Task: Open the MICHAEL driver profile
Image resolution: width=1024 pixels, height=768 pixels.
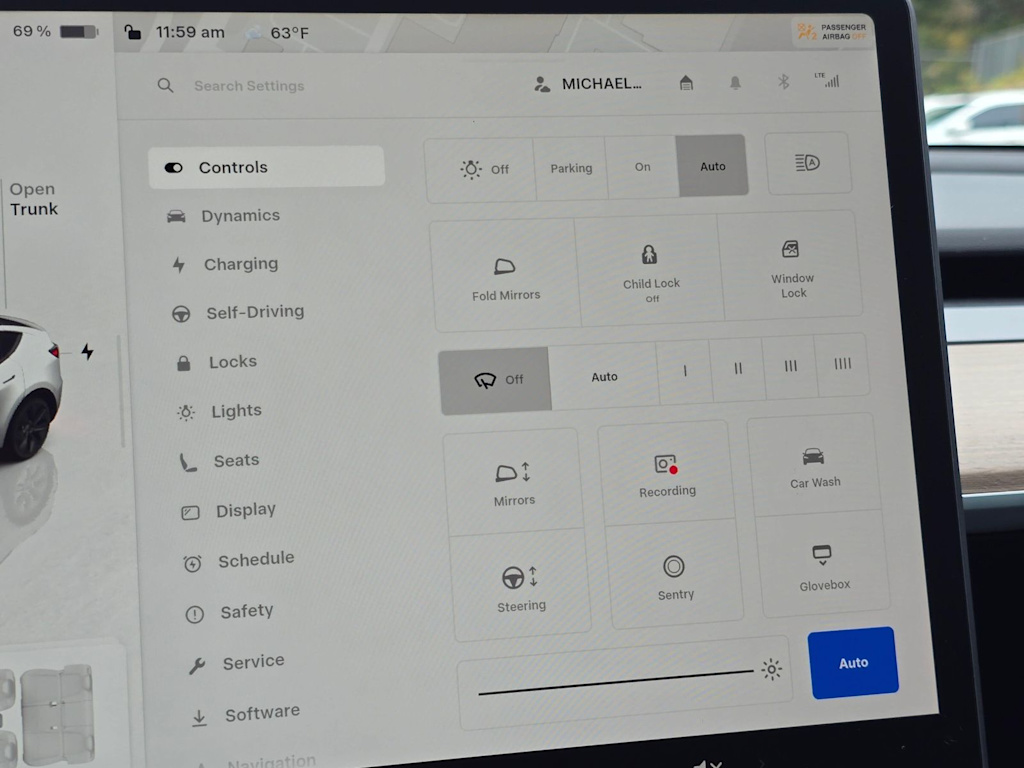Action: 587,84
